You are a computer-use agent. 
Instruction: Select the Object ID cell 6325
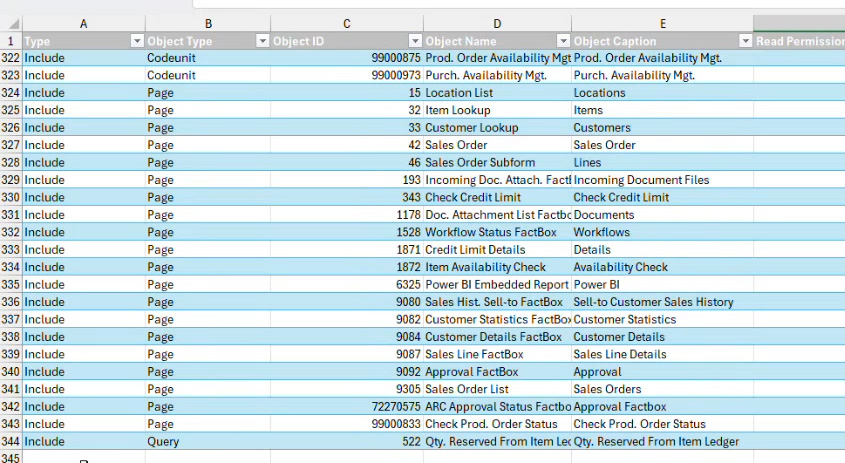click(347, 285)
